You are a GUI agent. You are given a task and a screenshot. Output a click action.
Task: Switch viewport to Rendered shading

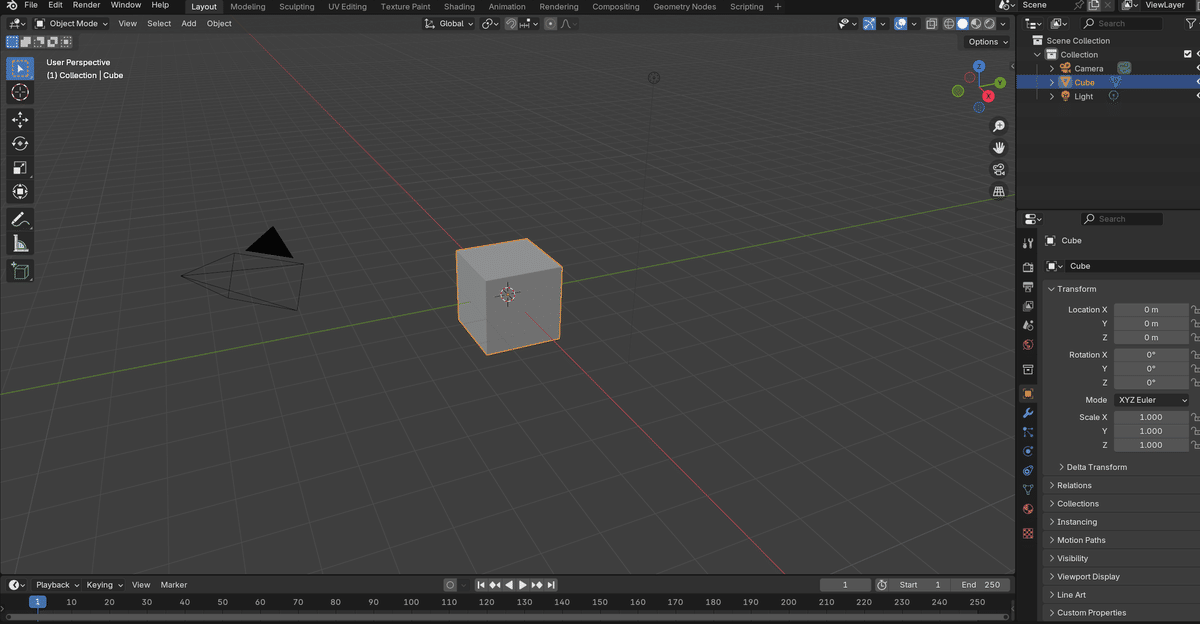coord(990,23)
